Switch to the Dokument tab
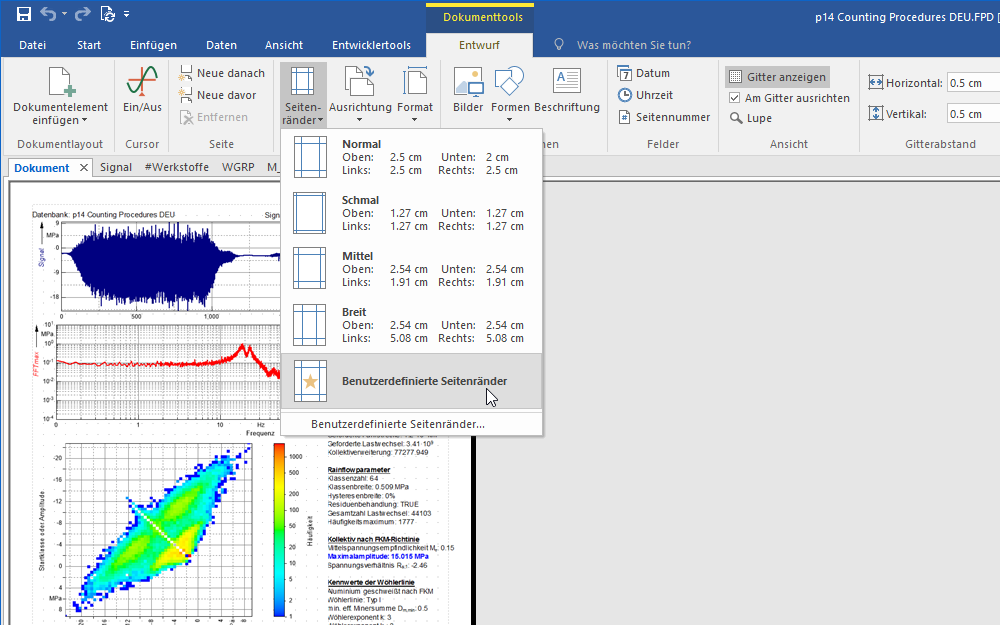 [41, 168]
